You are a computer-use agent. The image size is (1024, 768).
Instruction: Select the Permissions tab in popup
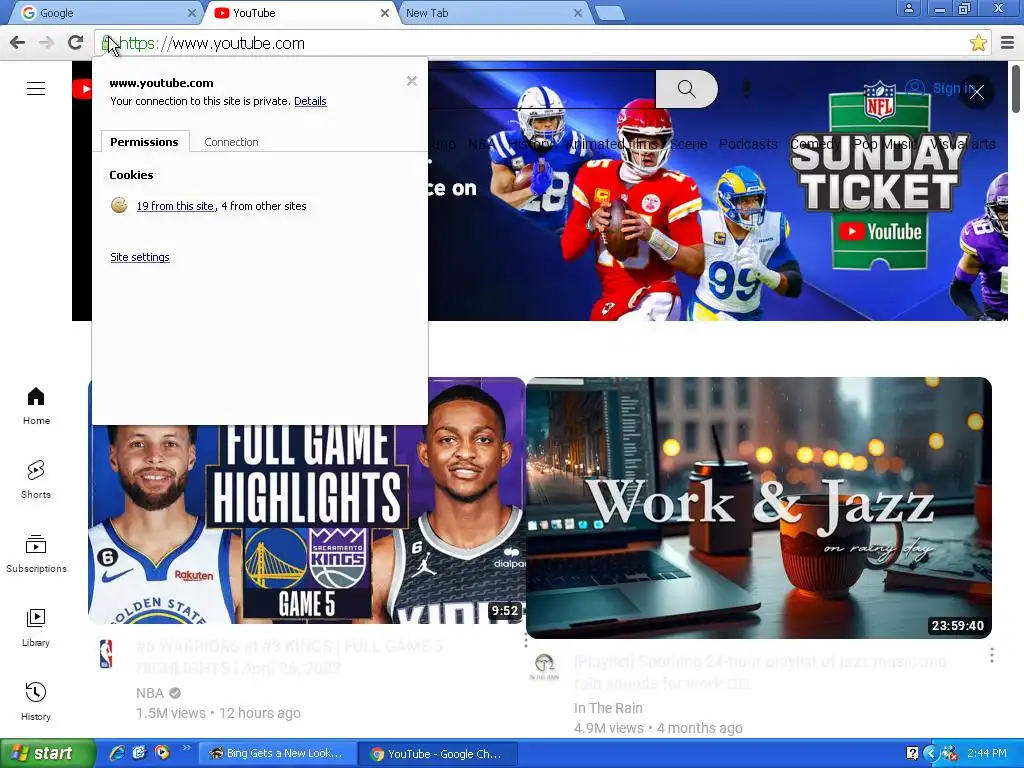tap(144, 142)
